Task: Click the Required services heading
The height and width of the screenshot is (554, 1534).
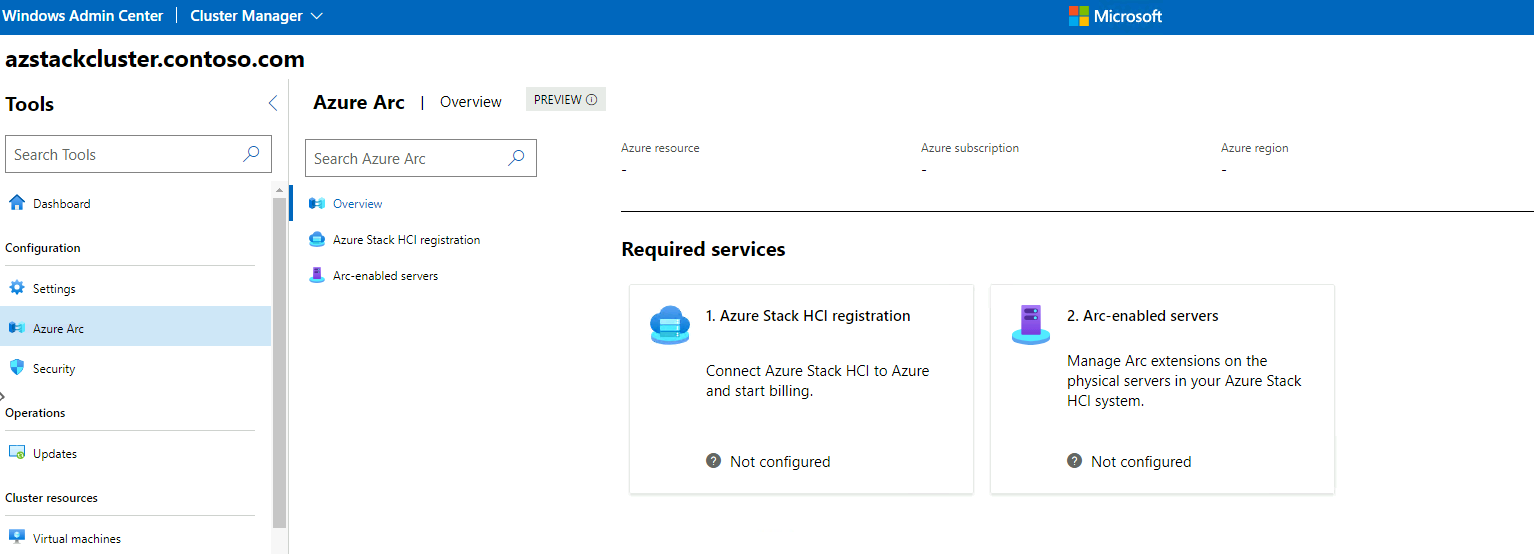Action: tap(703, 249)
